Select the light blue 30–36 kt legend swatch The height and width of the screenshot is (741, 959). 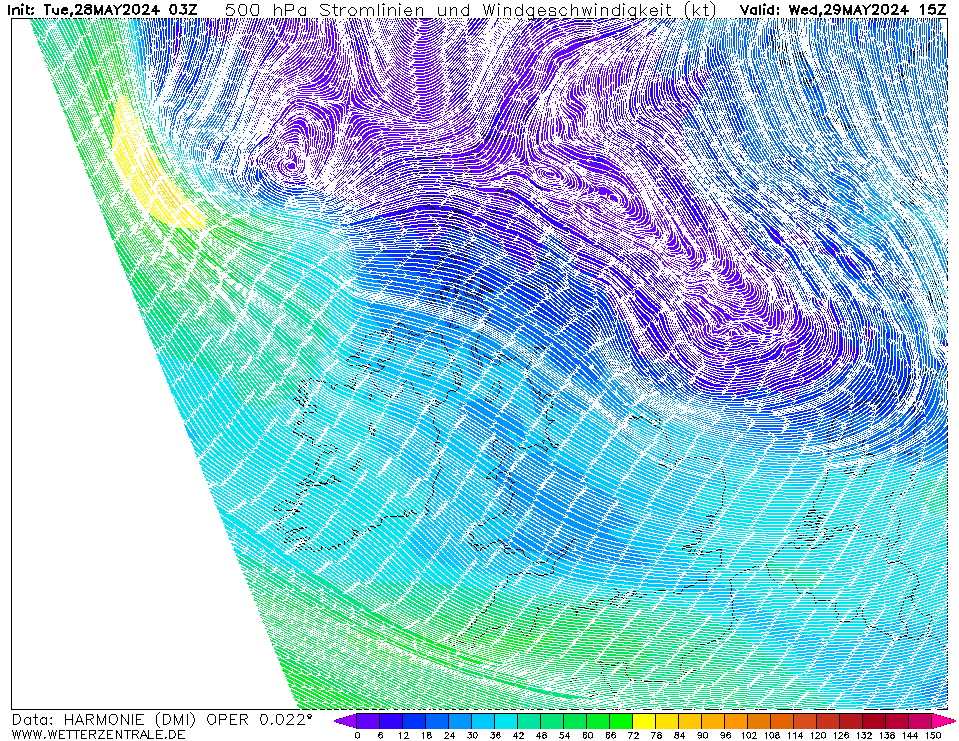483,721
